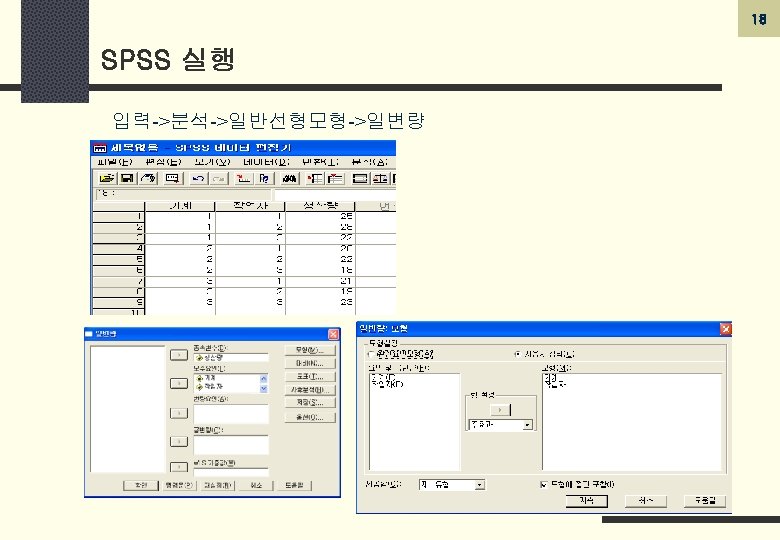780x540 pixels.
Task: Click Cancel (취소) in Model dialog
Action: [646, 501]
